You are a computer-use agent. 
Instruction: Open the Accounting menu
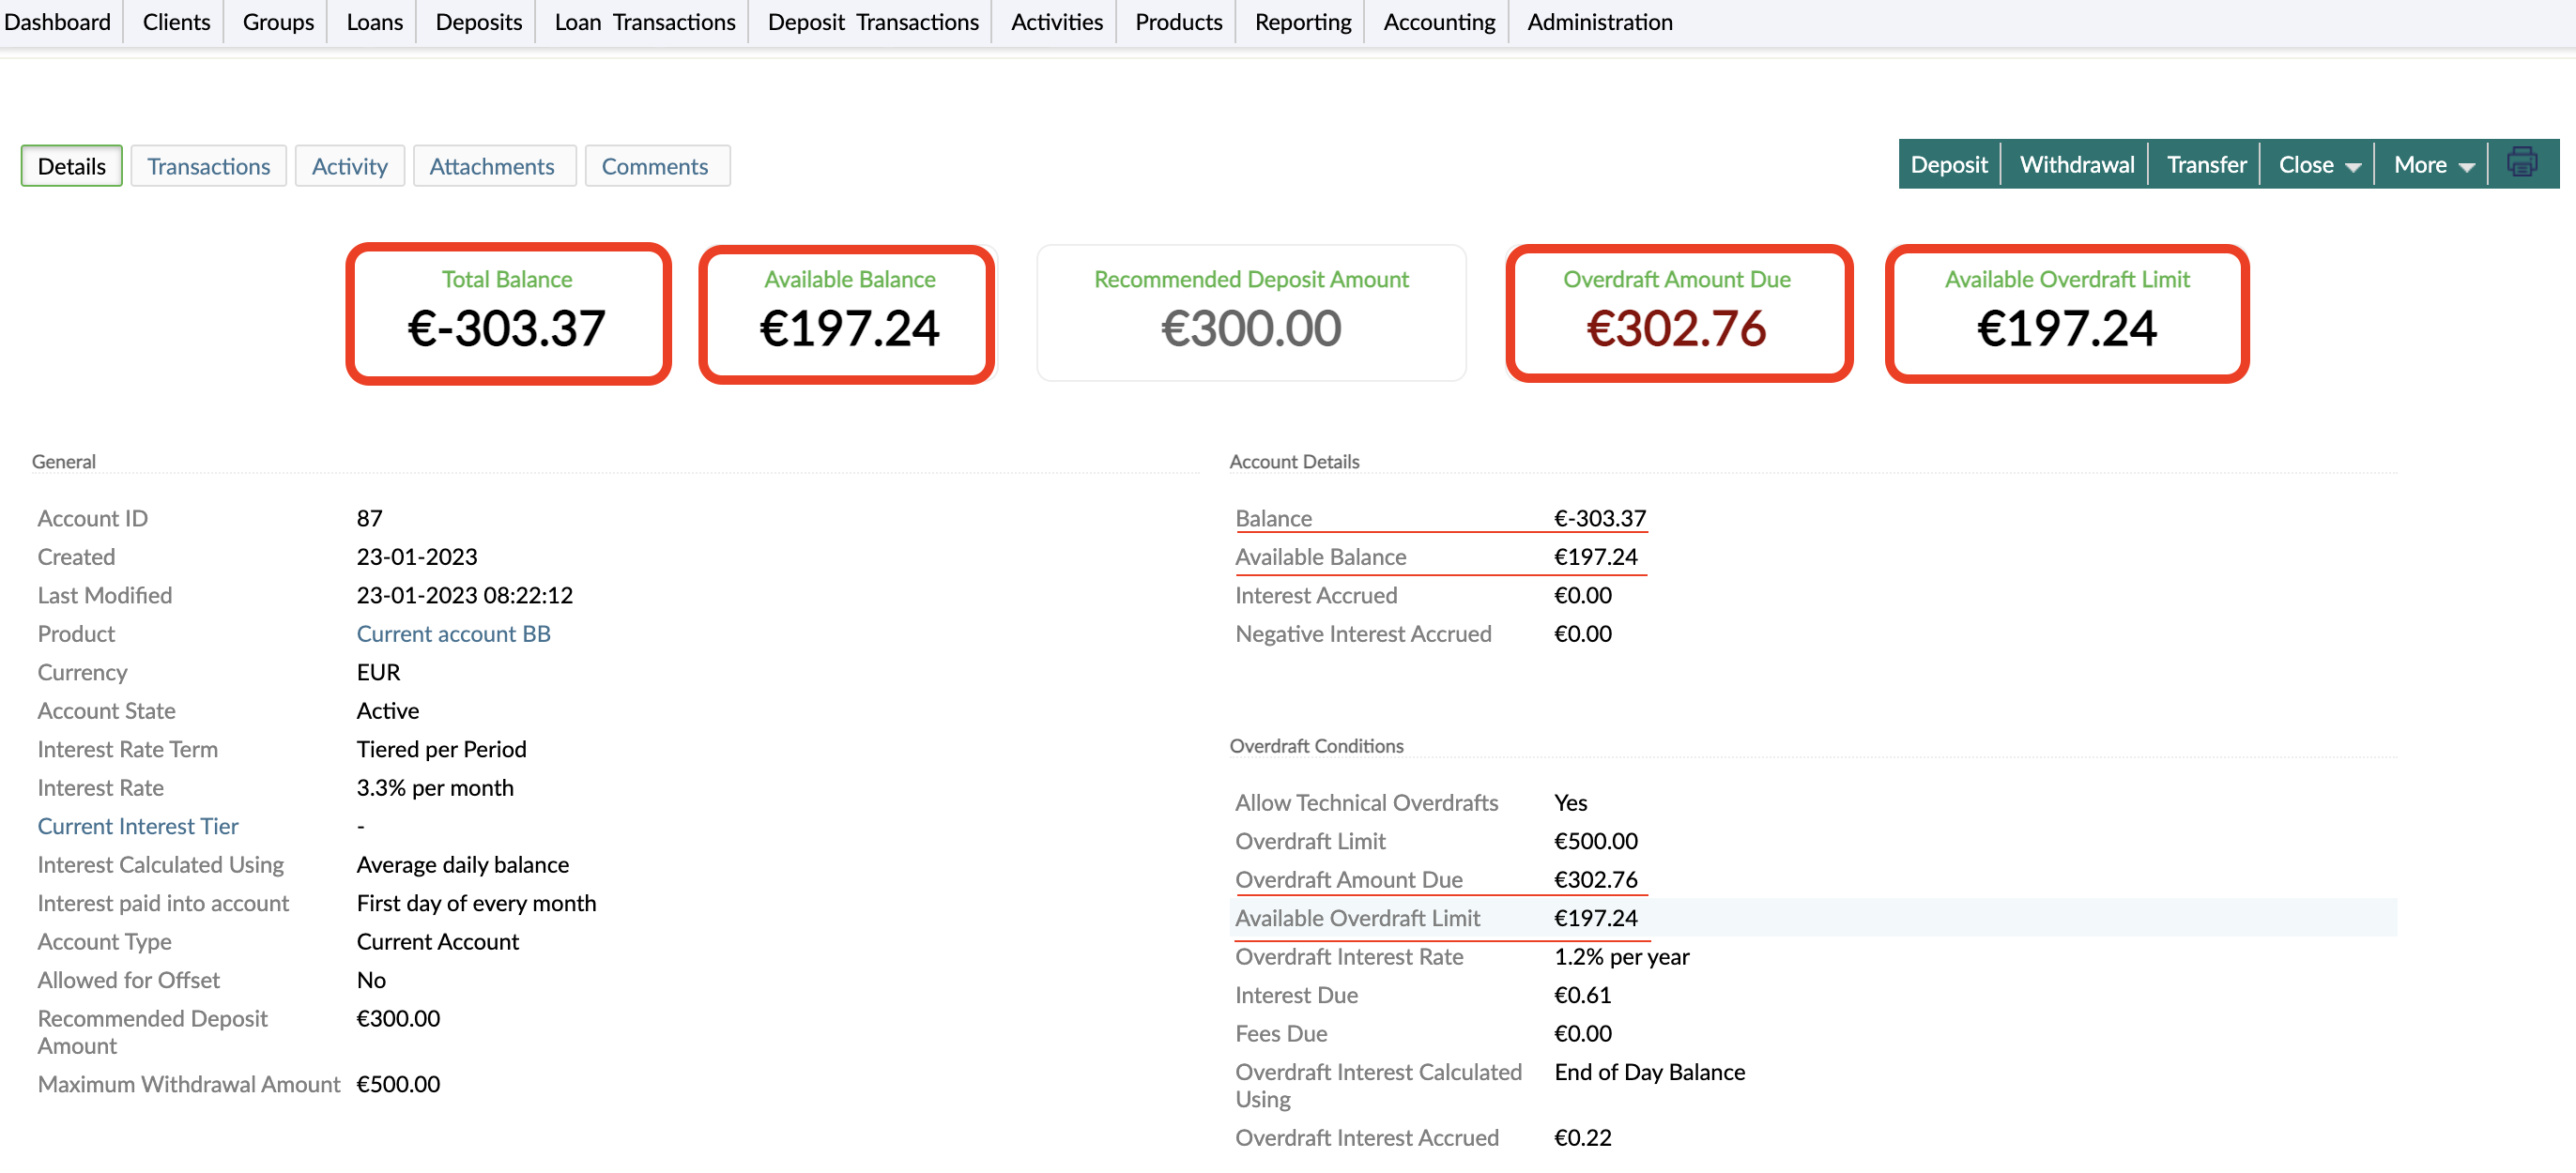click(1437, 21)
